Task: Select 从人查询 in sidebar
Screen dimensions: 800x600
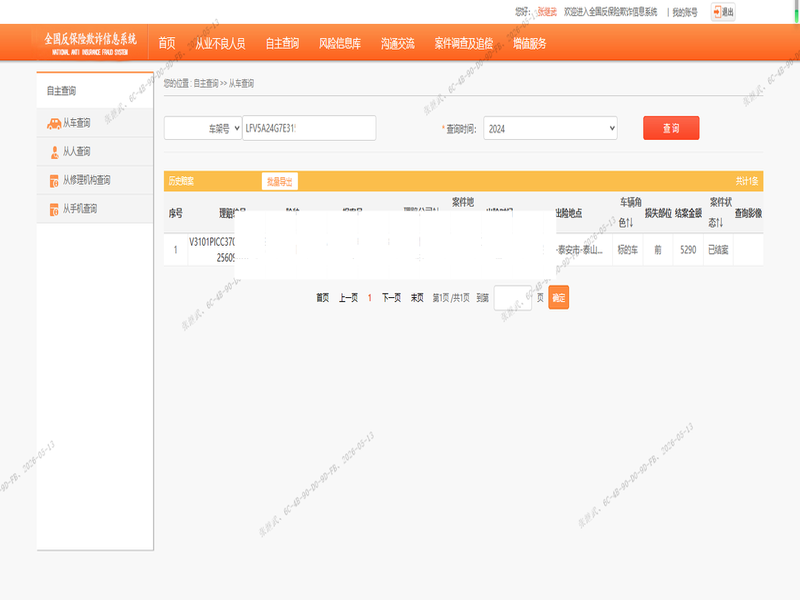Action: tap(95, 152)
